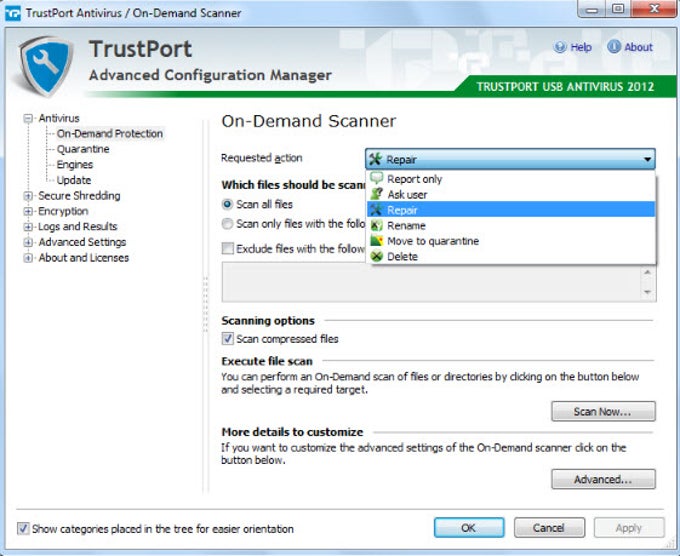Select On-Demand Protection in the tree

click(x=110, y=134)
